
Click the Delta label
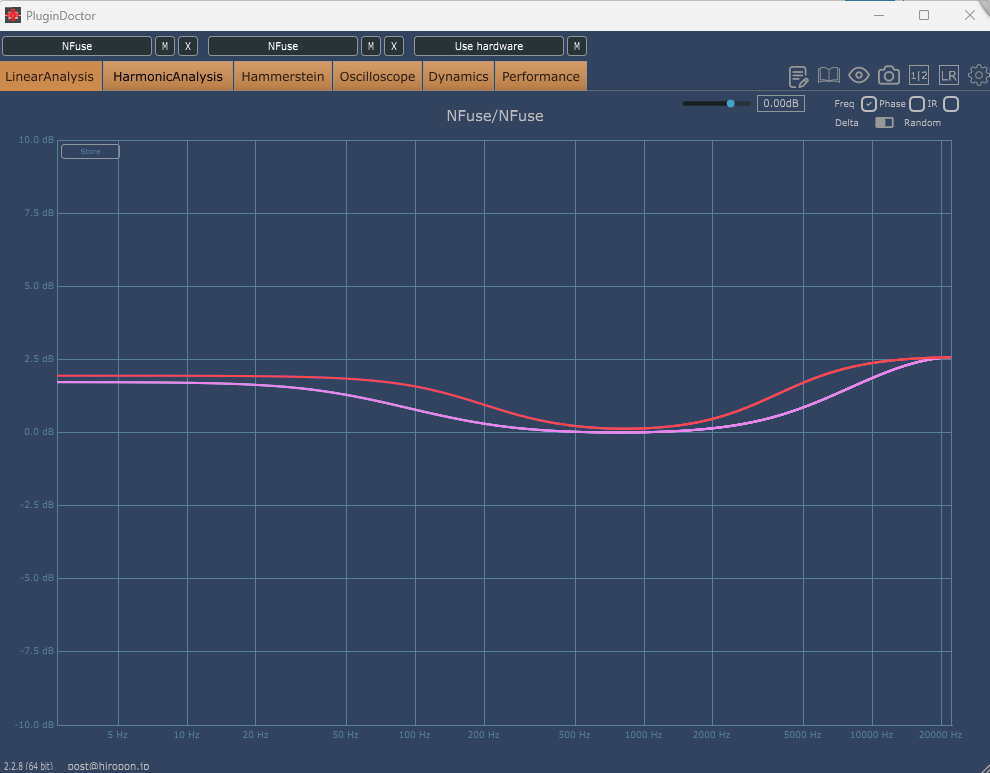847,123
